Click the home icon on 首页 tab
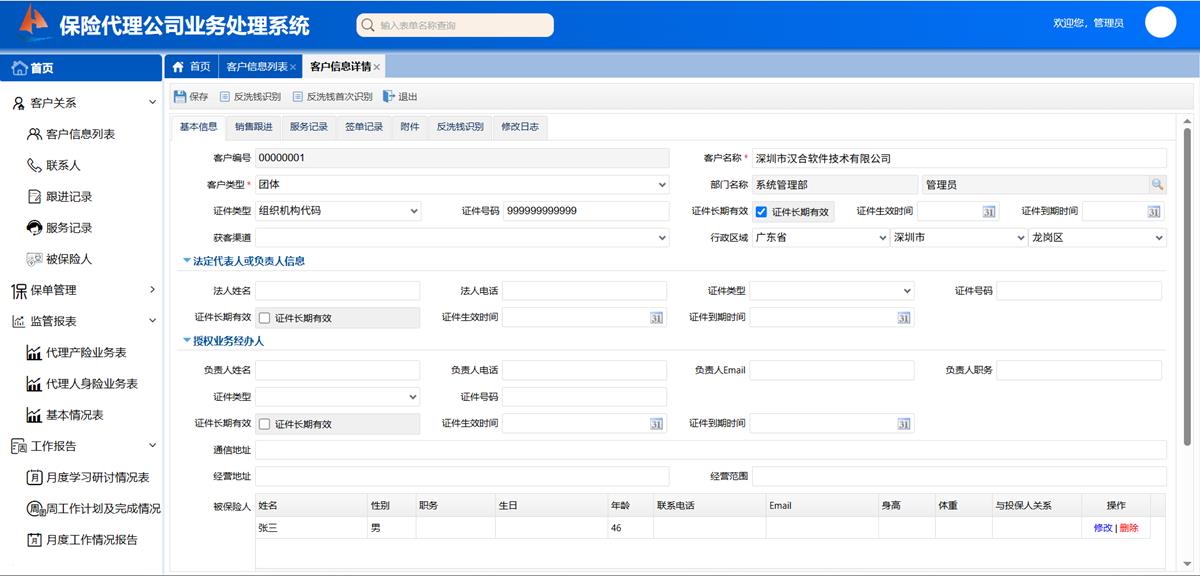This screenshot has width=1200, height=576. click(x=178, y=67)
